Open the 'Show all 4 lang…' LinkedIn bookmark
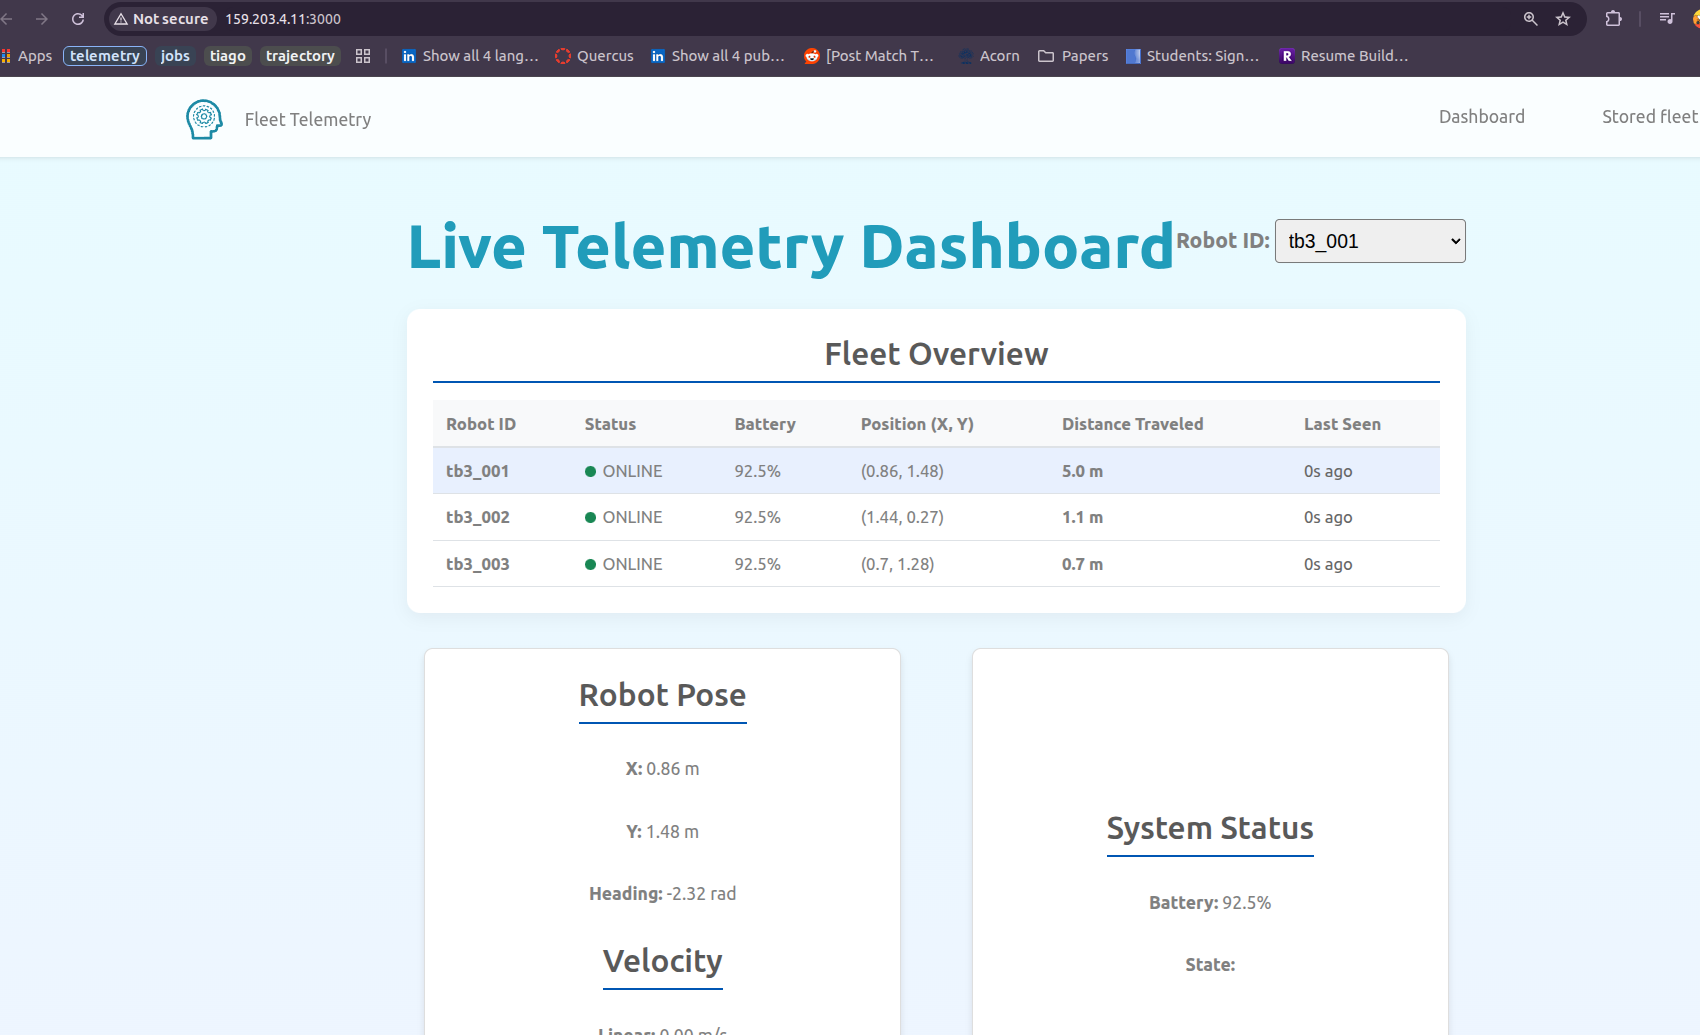 point(470,56)
